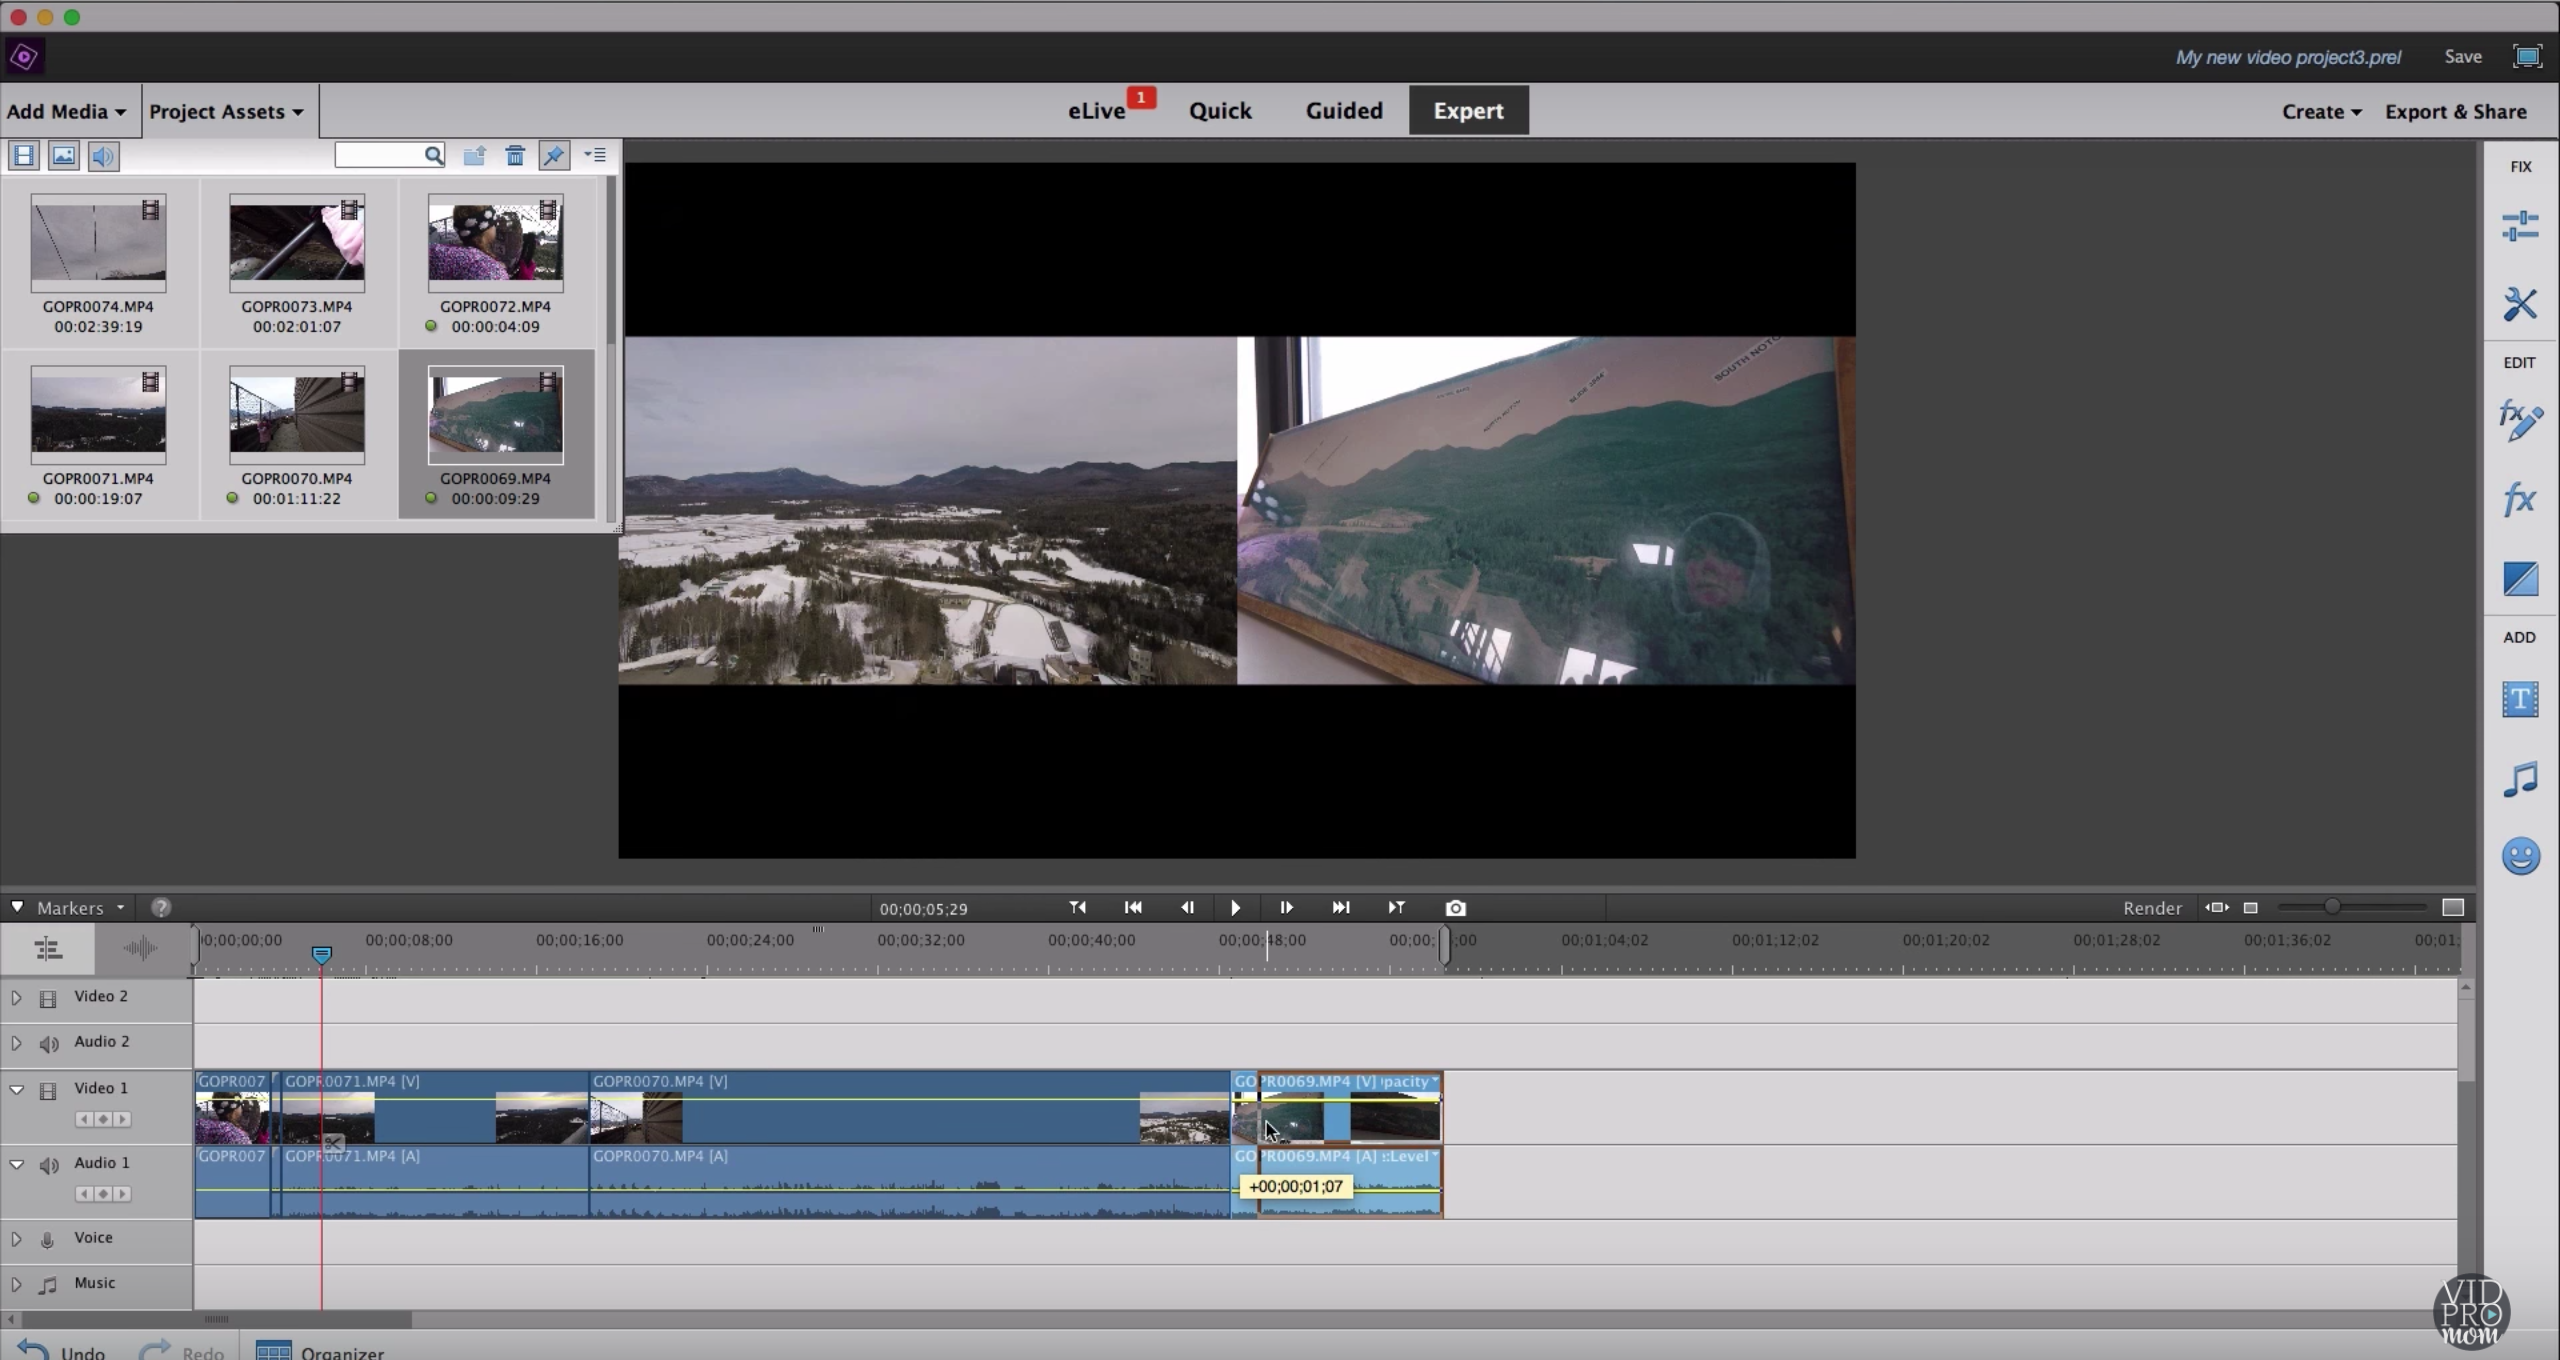Open the Transitions panel icon
The height and width of the screenshot is (1360, 2560).
[x=2519, y=578]
